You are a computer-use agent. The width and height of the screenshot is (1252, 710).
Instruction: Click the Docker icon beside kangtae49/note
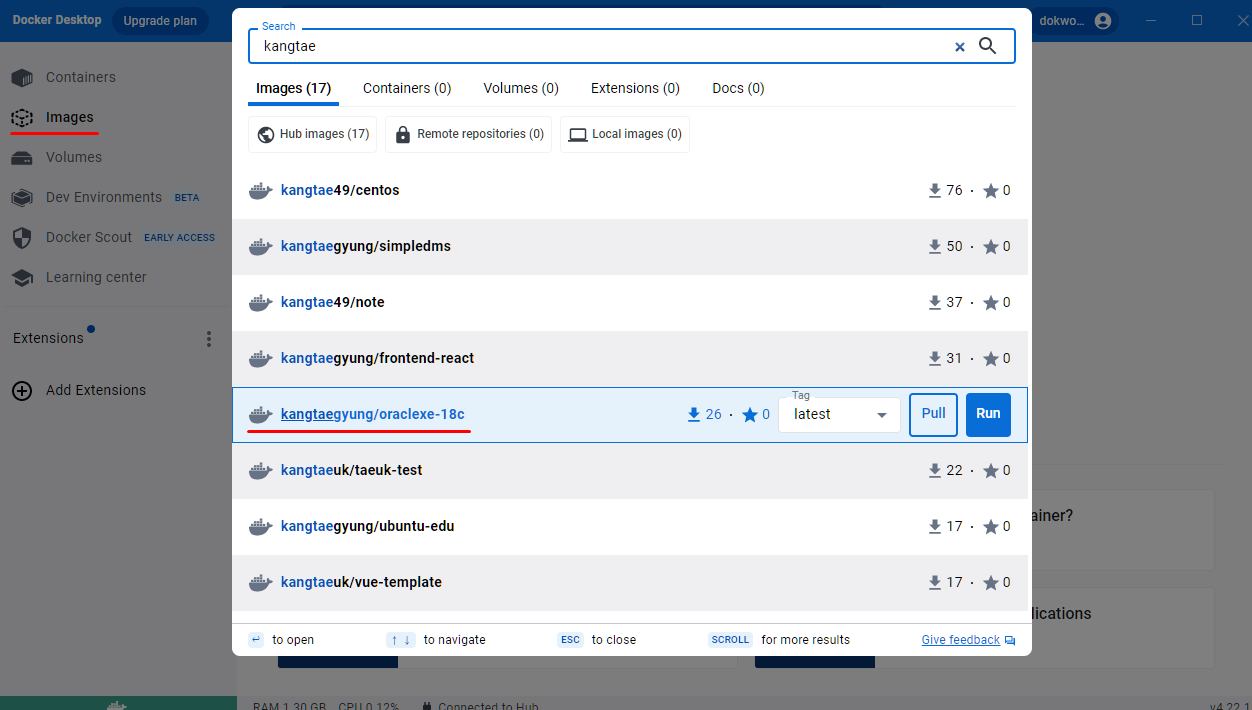[260, 303]
